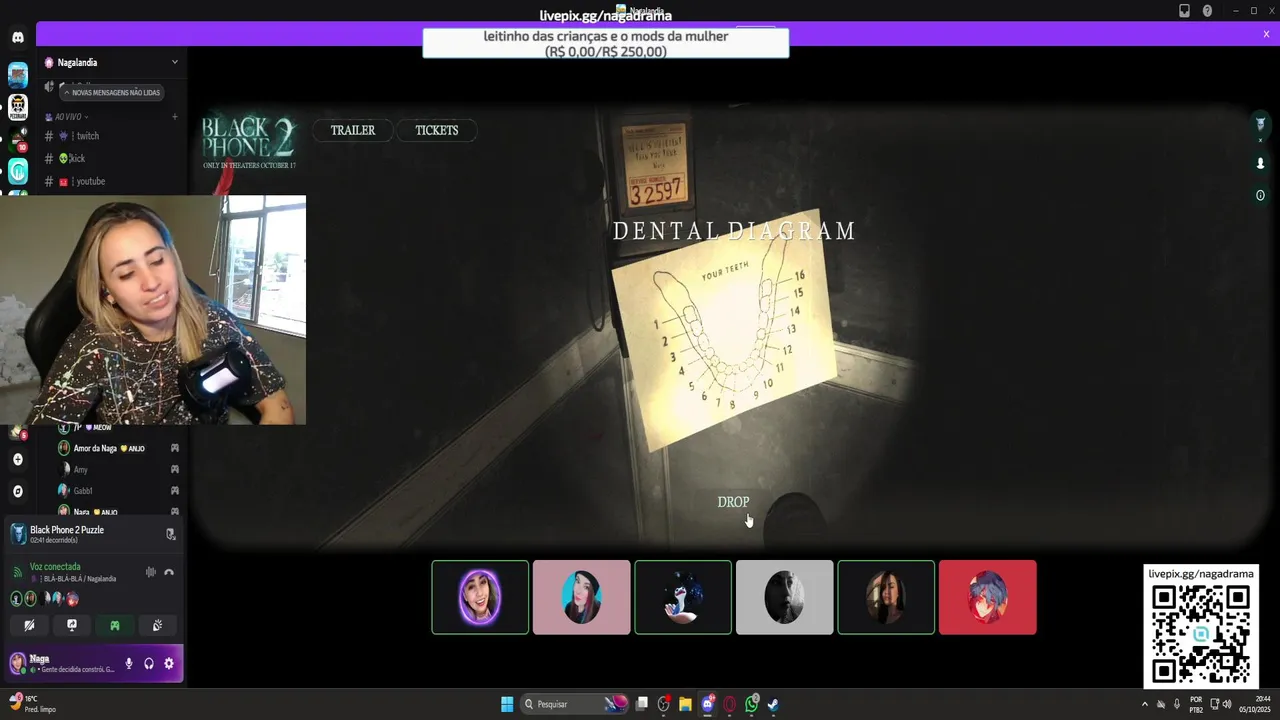The image size is (1280, 720).
Task: Click the dental diagram paper
Action: pyautogui.click(x=724, y=329)
